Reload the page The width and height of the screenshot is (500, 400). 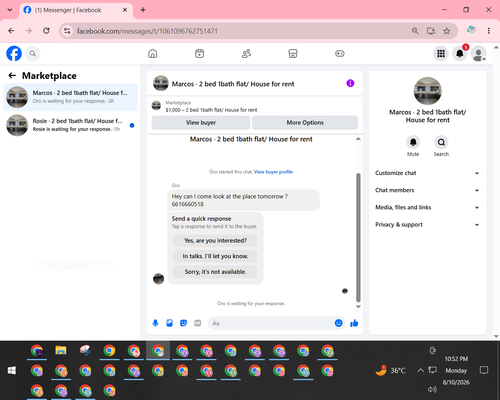46,31
